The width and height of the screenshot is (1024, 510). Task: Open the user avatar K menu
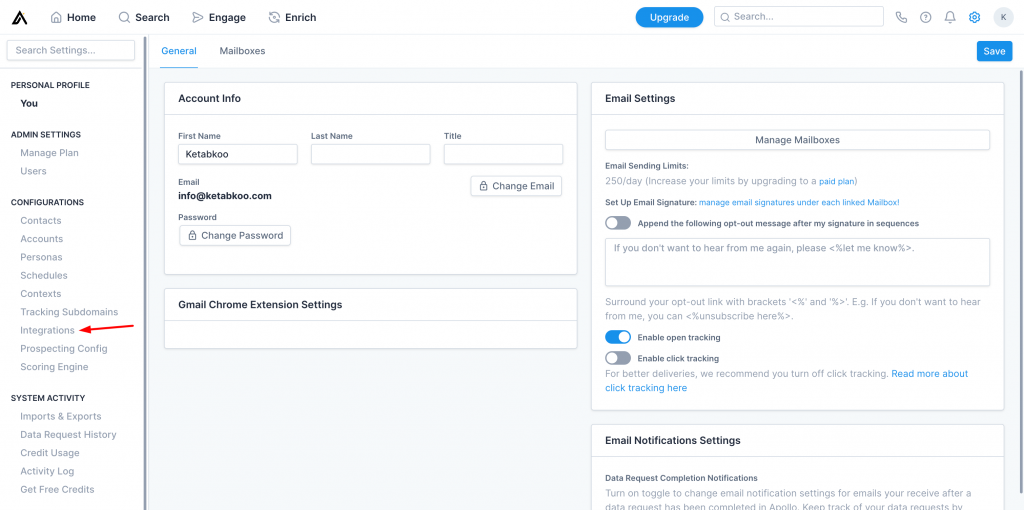[1003, 17]
